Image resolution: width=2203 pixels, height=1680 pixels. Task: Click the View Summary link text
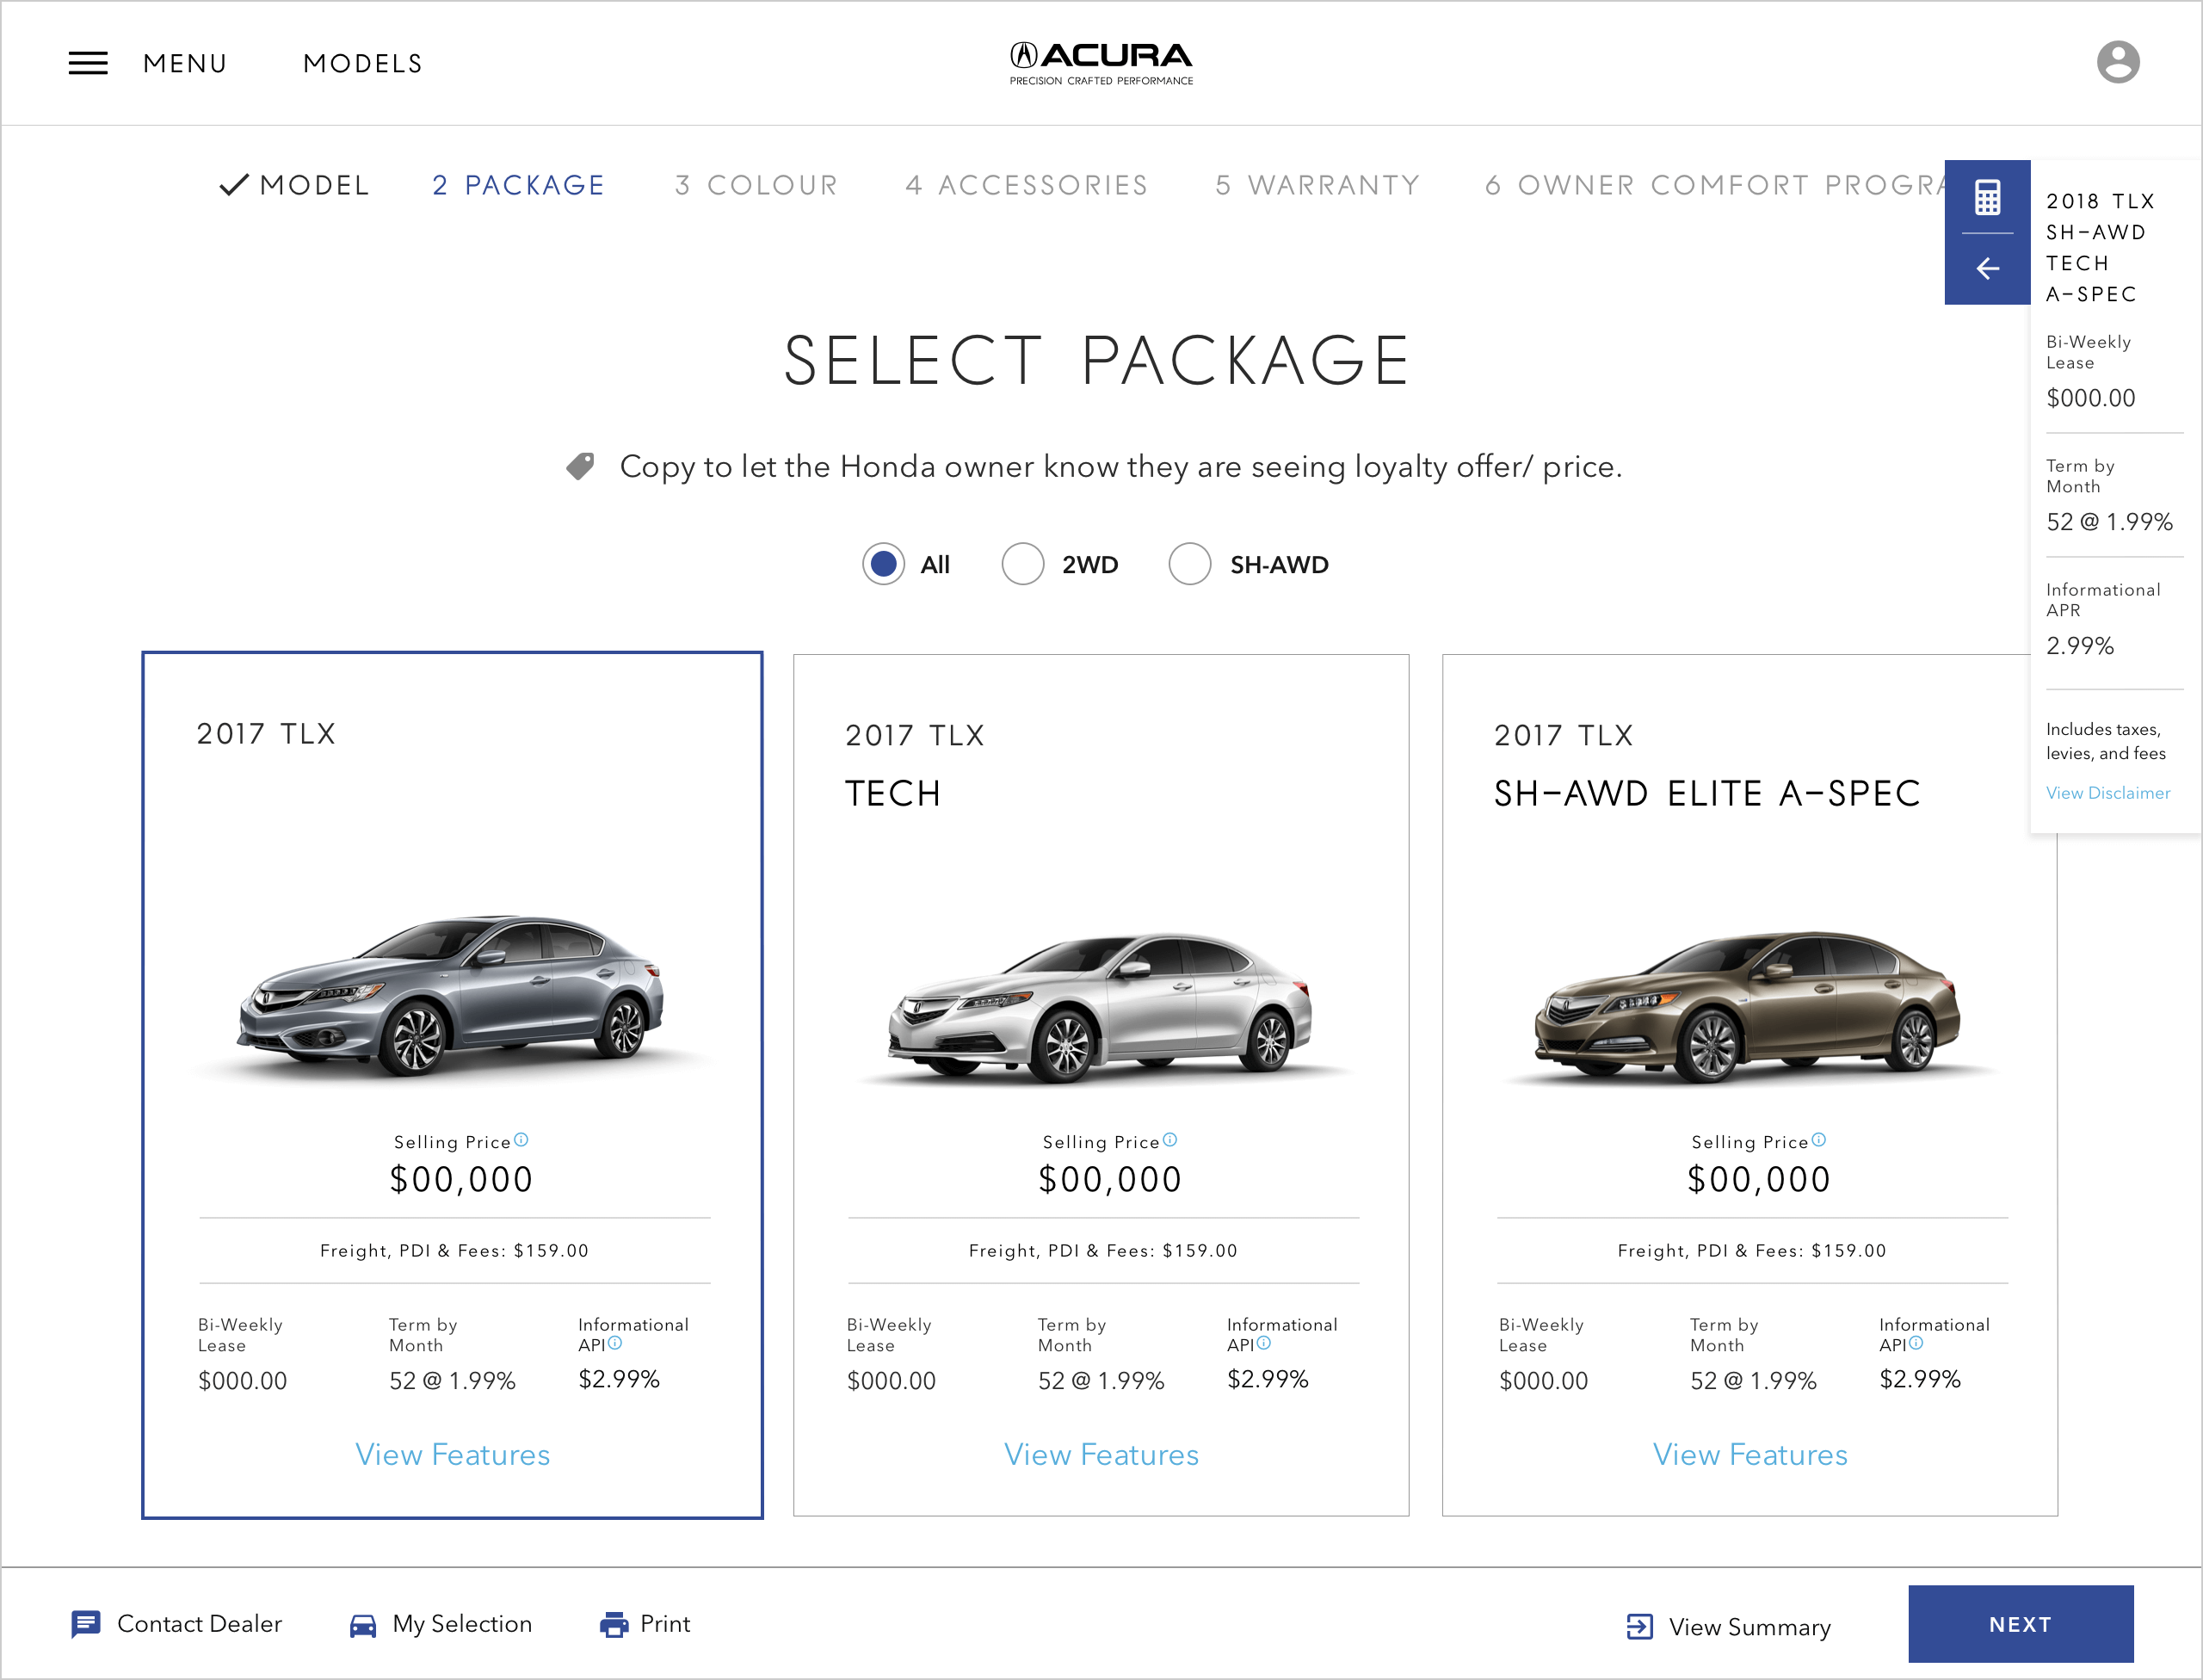1749,1627
